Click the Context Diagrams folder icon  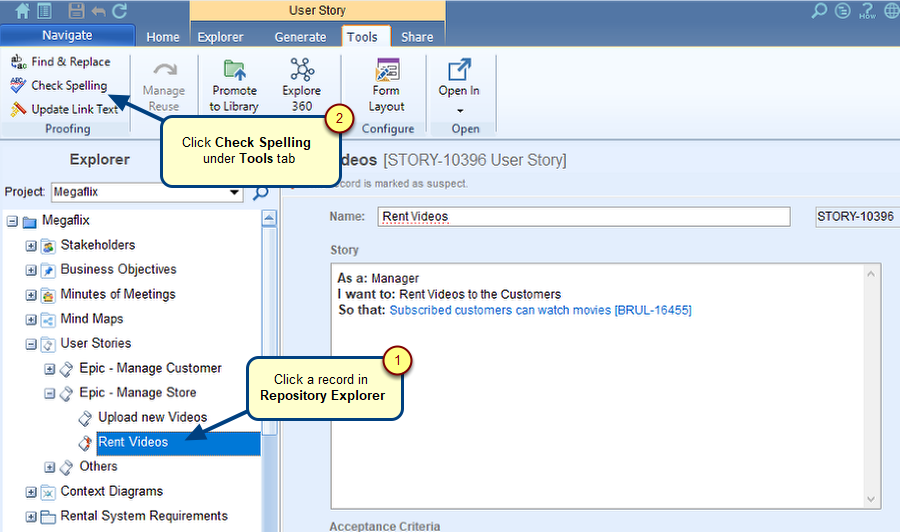pos(49,492)
